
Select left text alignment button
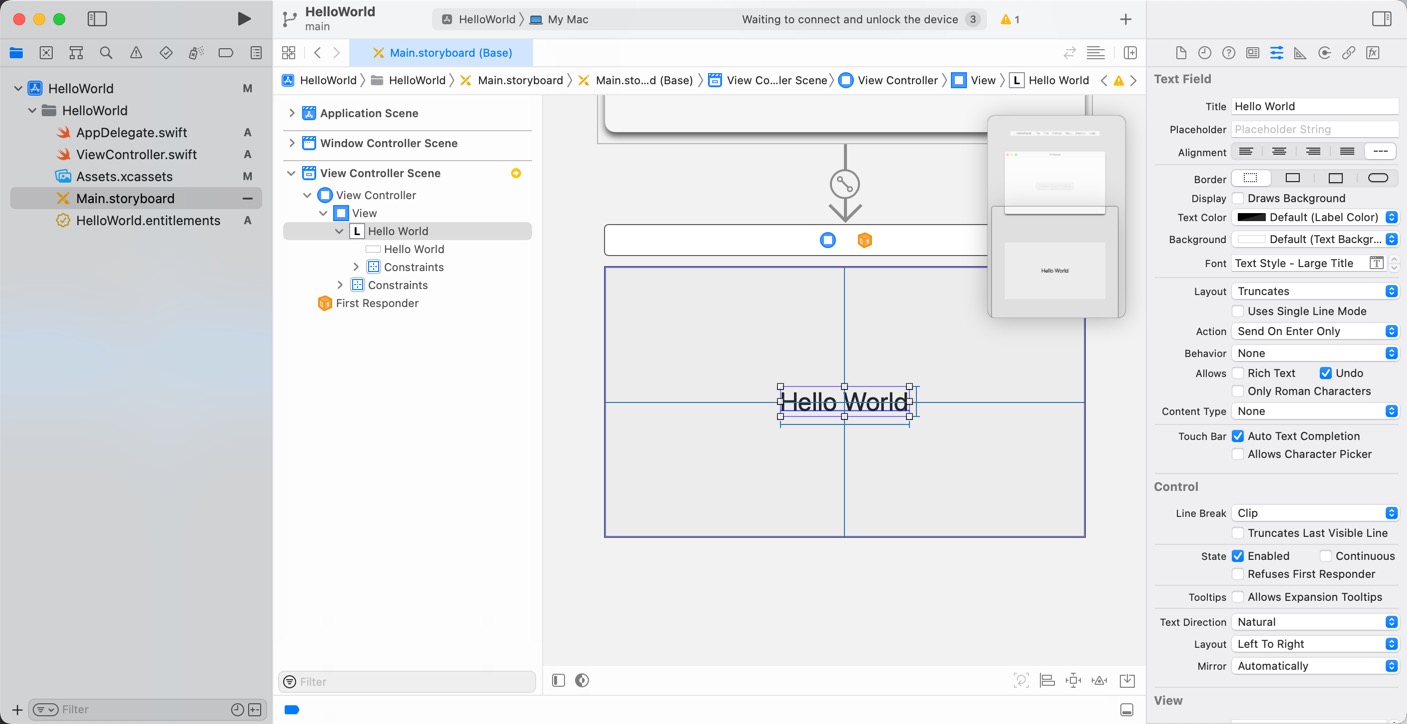1246,152
